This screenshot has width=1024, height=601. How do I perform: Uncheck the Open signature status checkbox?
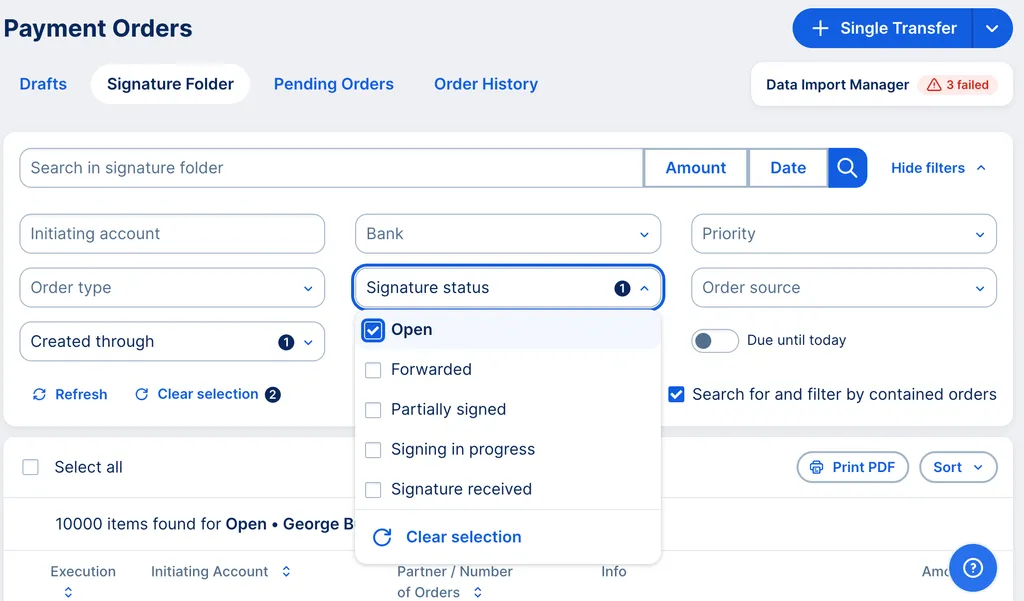coord(373,329)
